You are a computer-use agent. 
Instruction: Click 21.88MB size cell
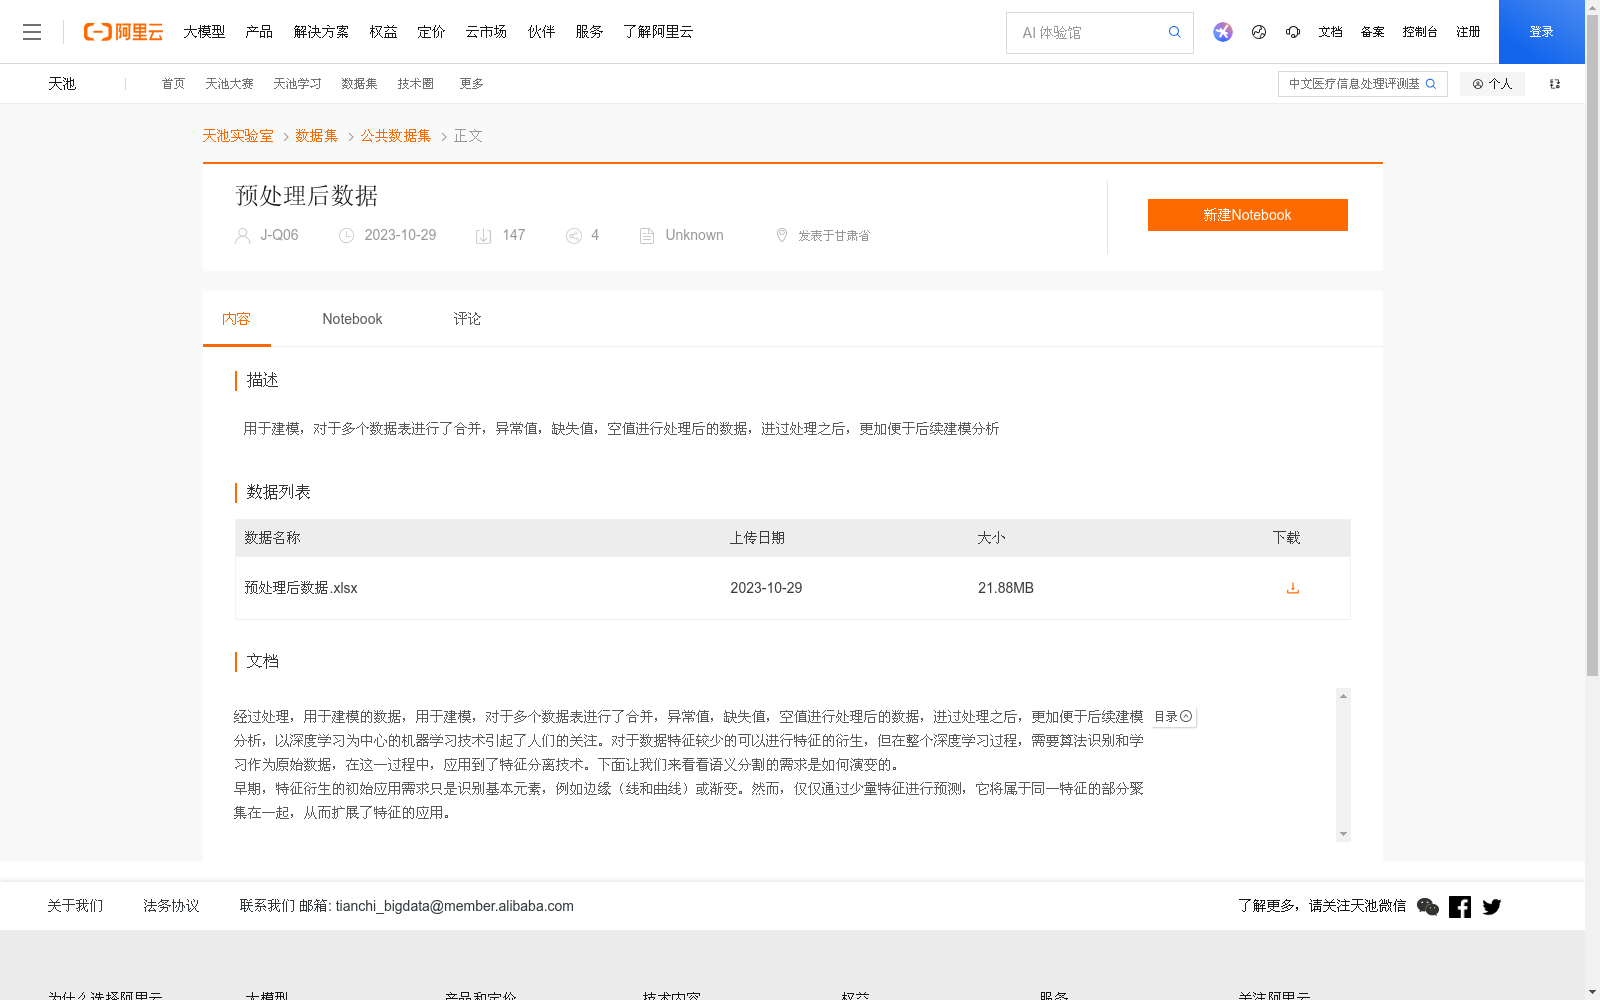1006,588
